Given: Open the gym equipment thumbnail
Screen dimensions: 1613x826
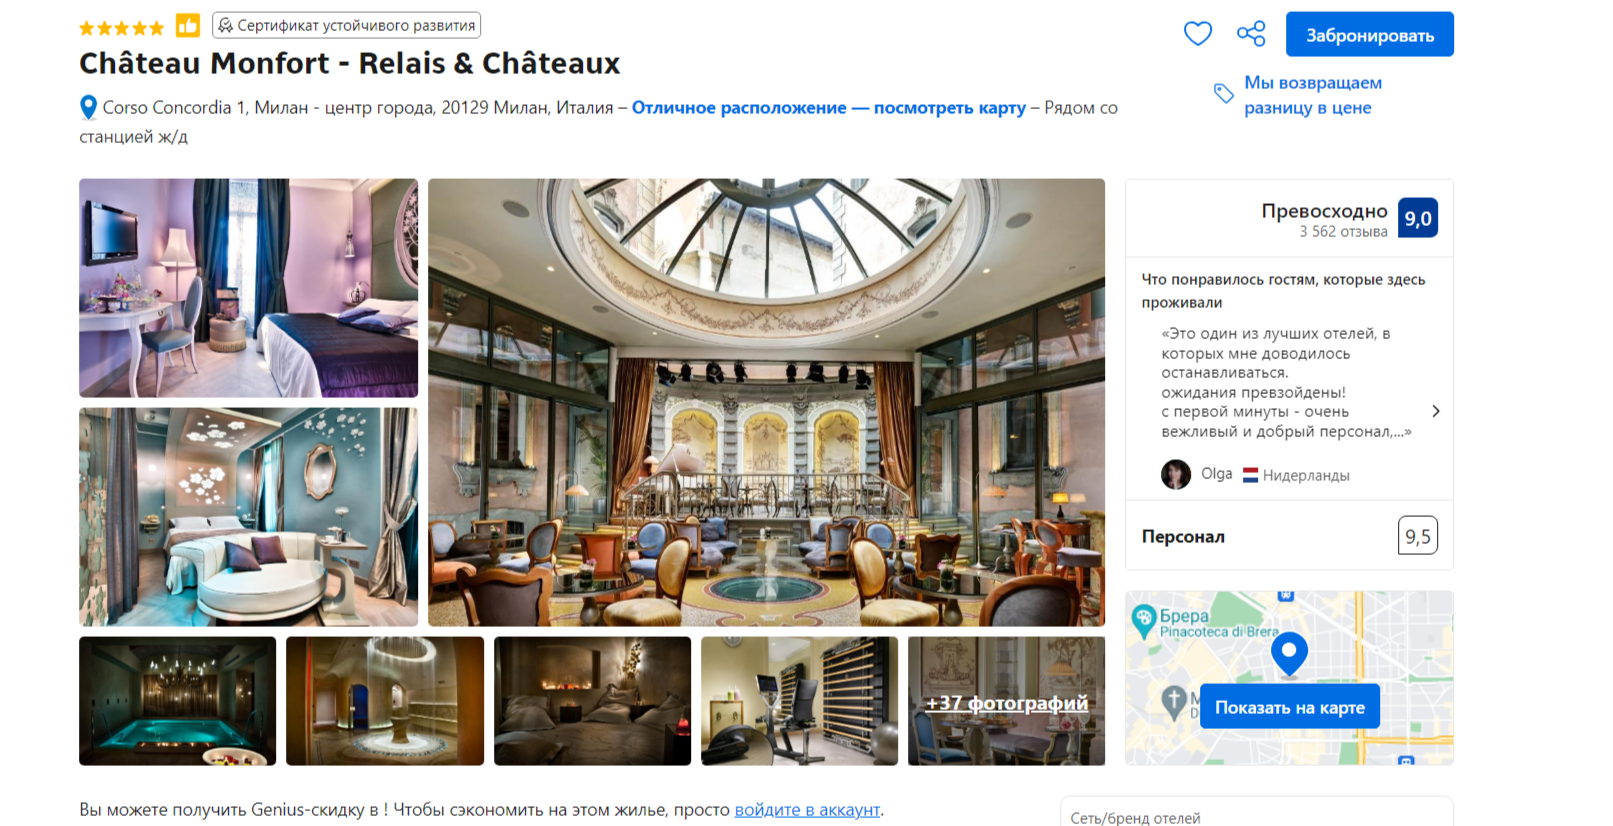Looking at the screenshot, I should coord(799,702).
